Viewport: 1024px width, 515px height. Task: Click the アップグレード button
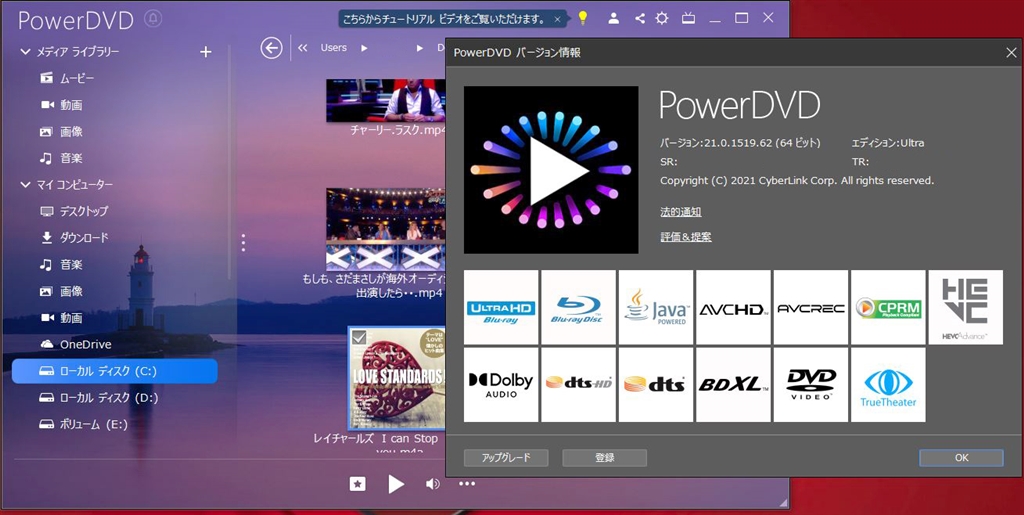(505, 457)
